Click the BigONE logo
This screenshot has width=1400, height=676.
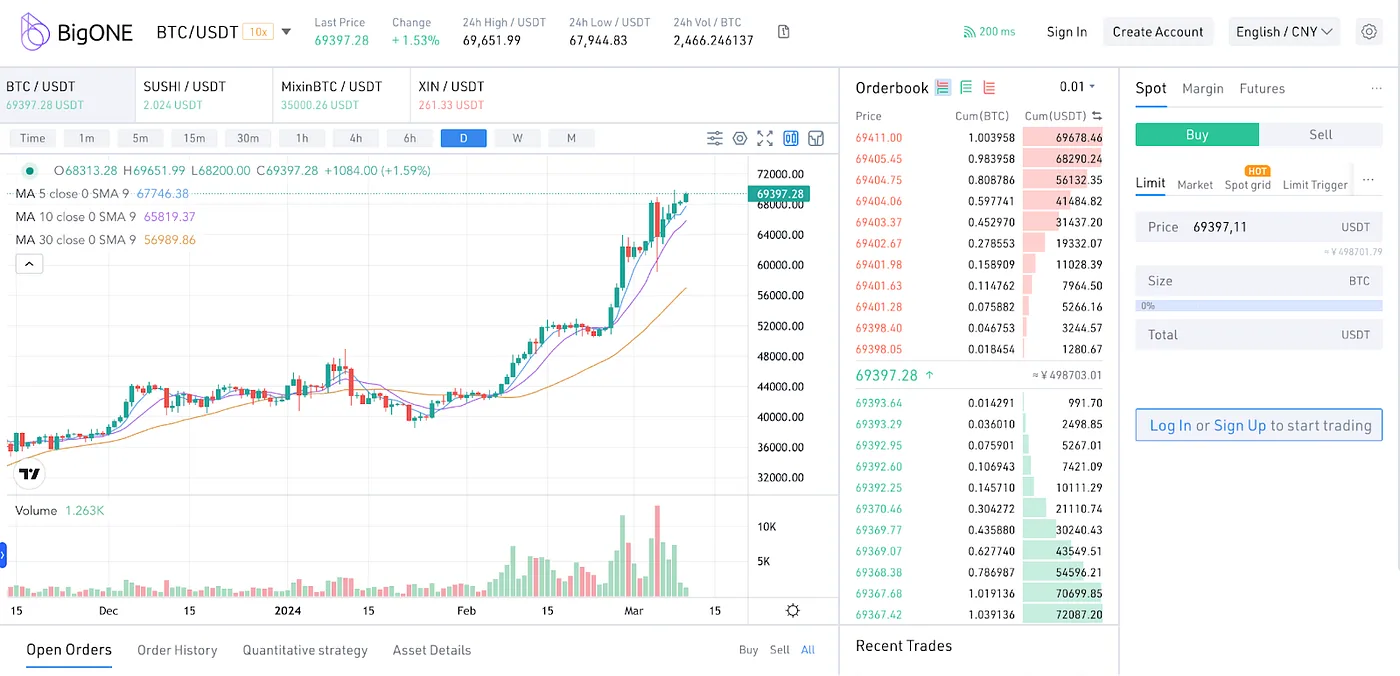coord(77,32)
